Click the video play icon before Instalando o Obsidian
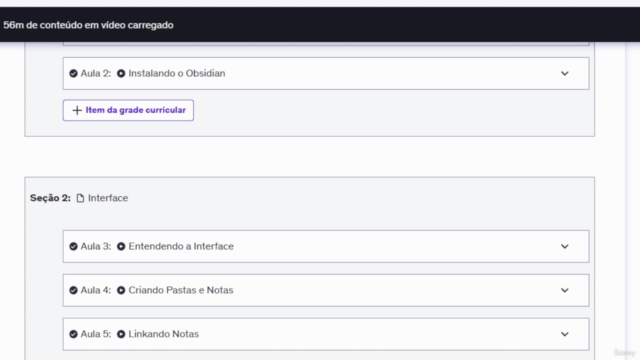The height and width of the screenshot is (360, 640). click(121, 73)
